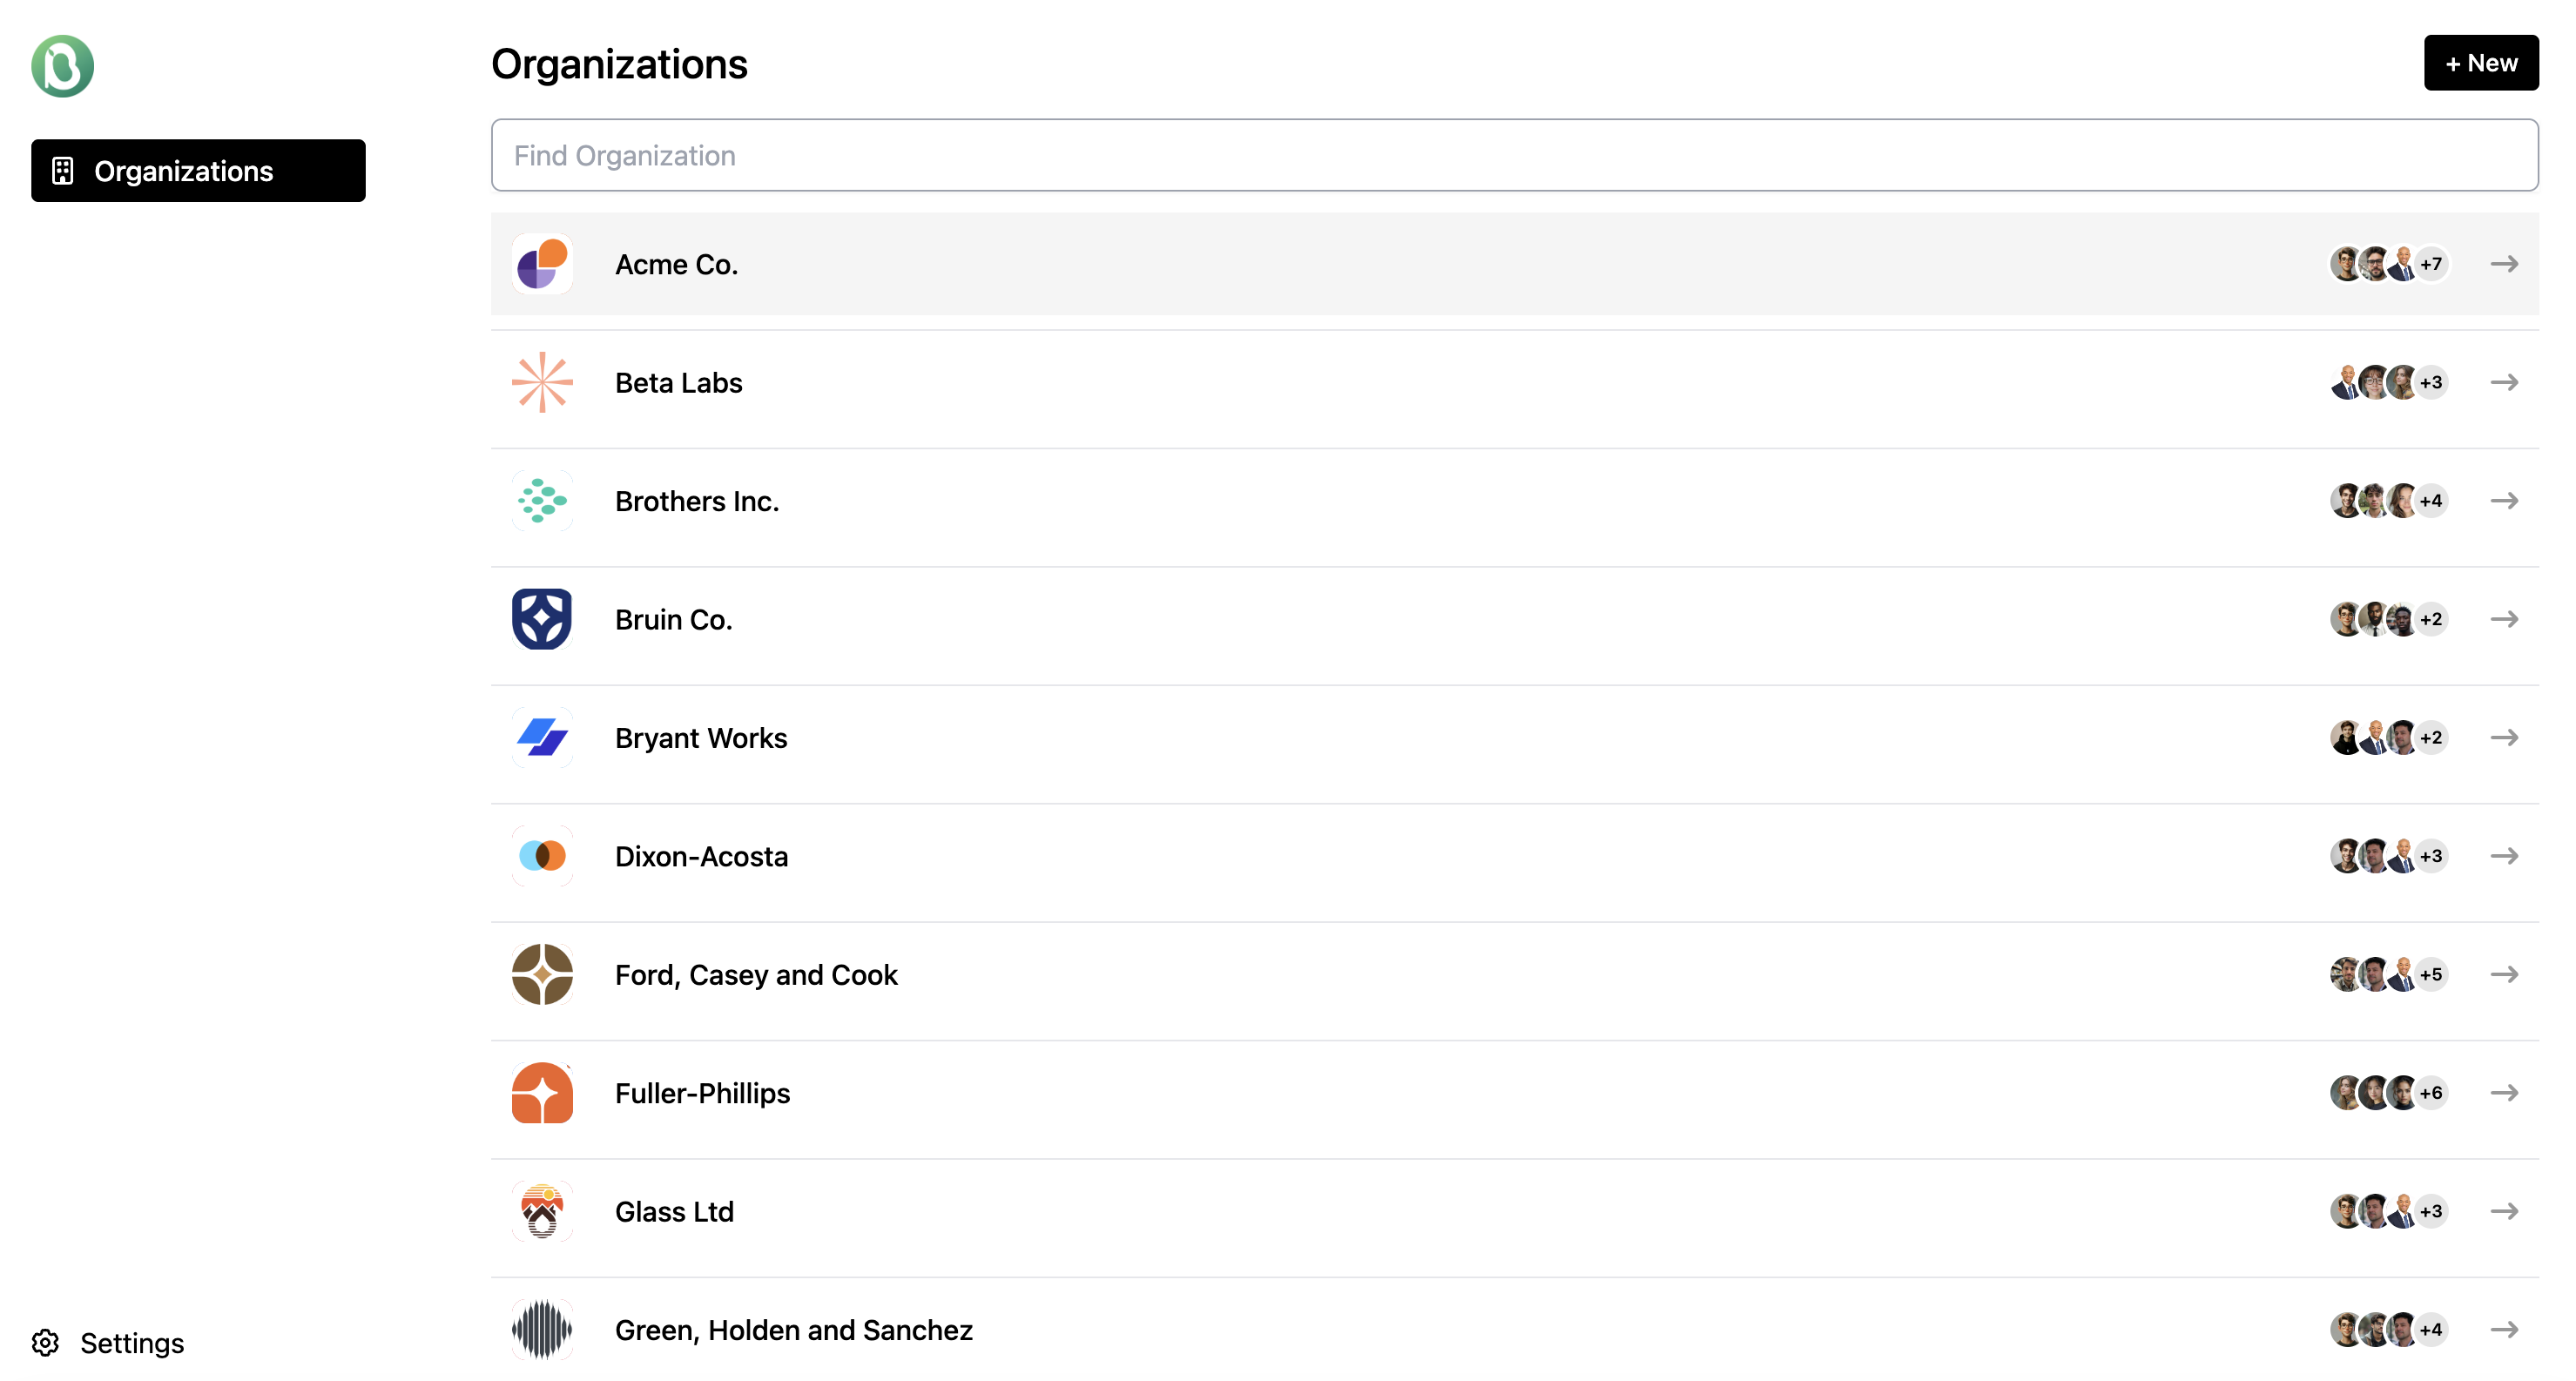Screen dimensions: 2576x1381
Task: Click the +4 members badge on Brothers Inc.
Action: 2431,500
